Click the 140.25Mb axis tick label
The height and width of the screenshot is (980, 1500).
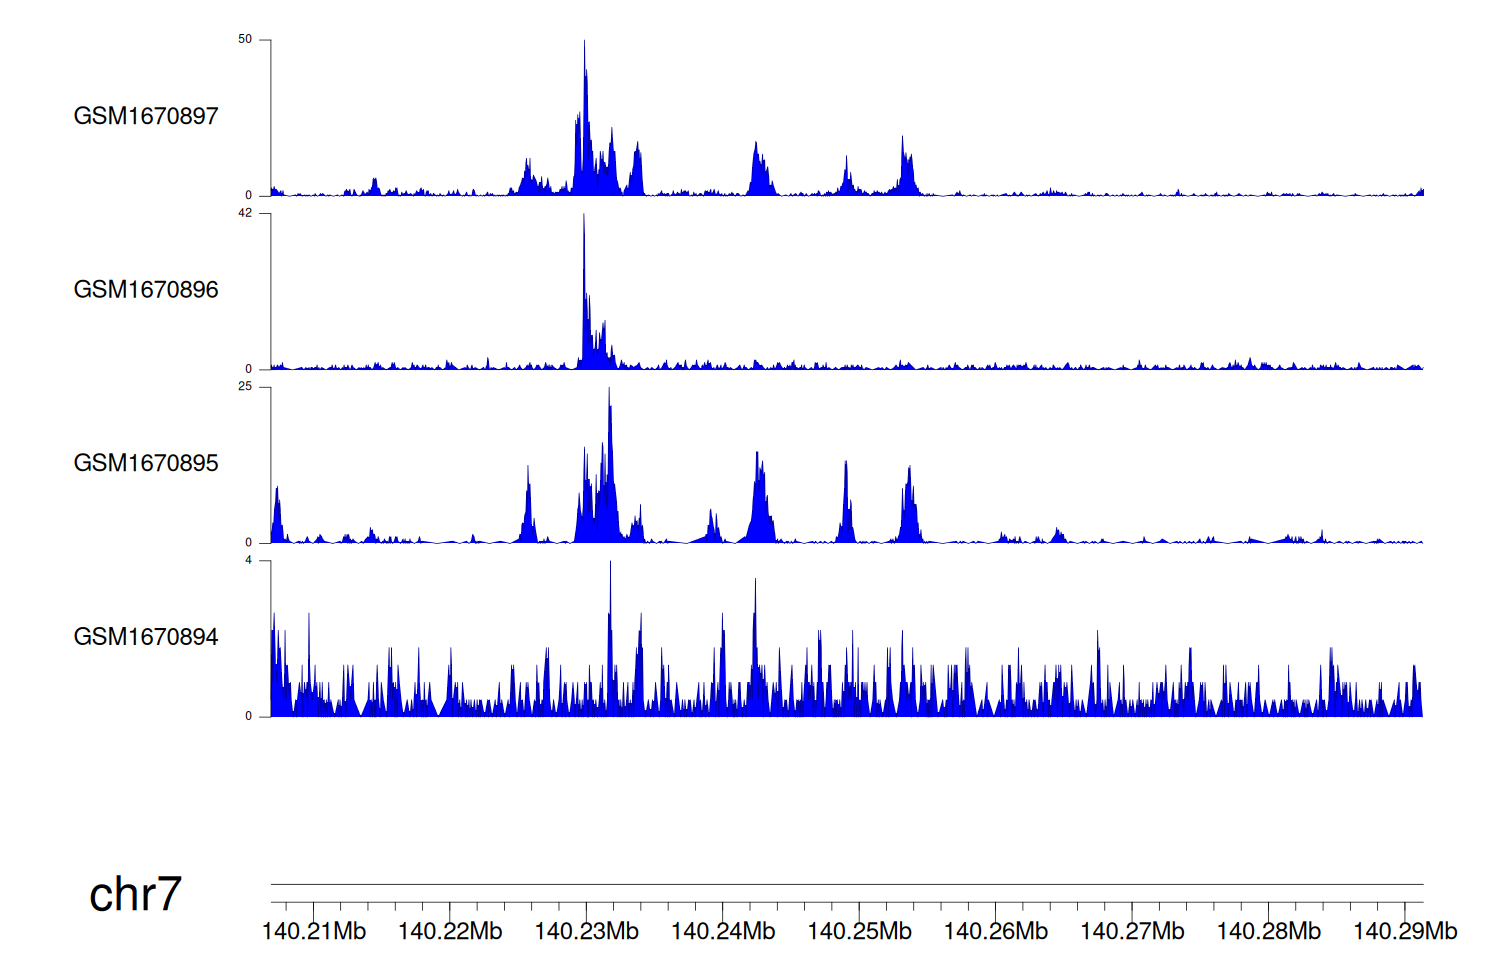tap(860, 932)
